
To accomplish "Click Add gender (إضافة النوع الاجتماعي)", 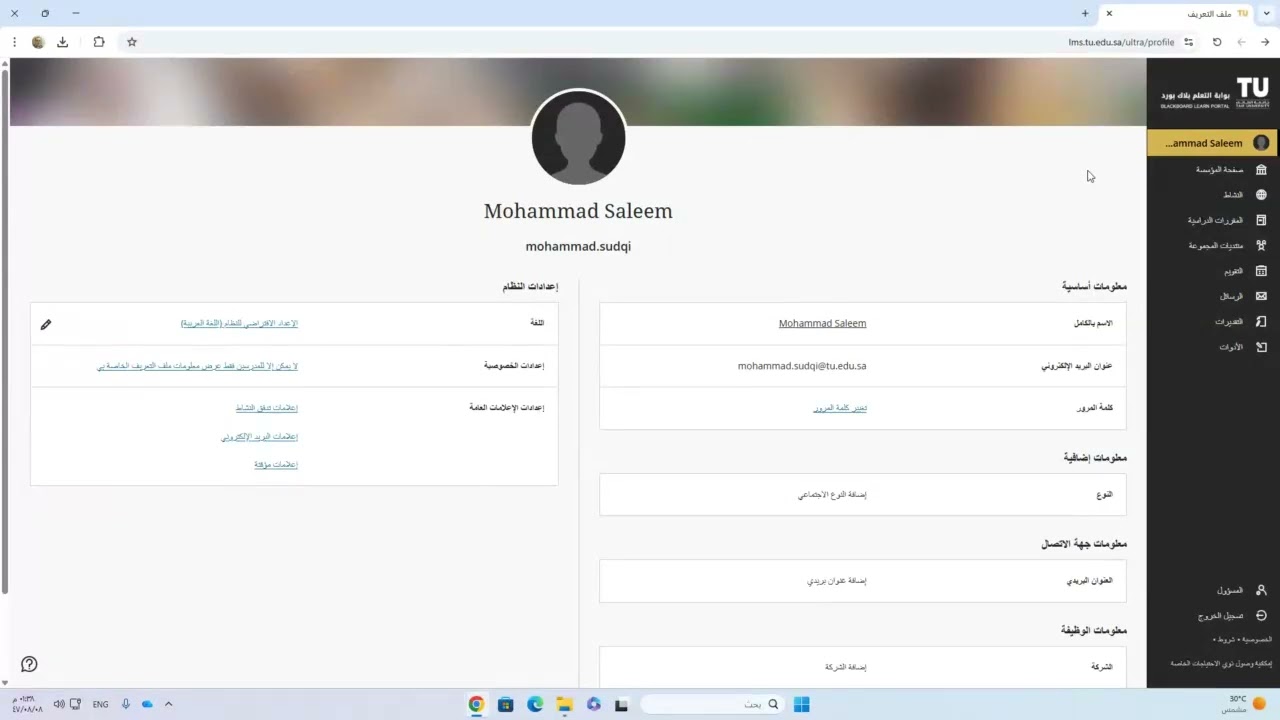I will tap(832, 495).
